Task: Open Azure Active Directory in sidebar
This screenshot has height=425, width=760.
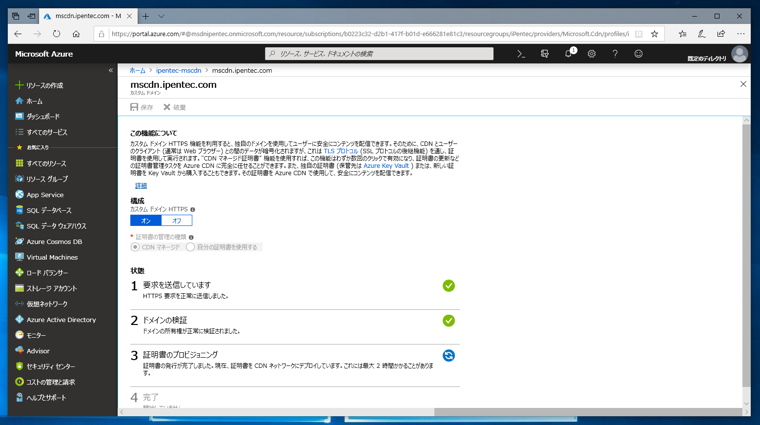Action: tap(56, 319)
